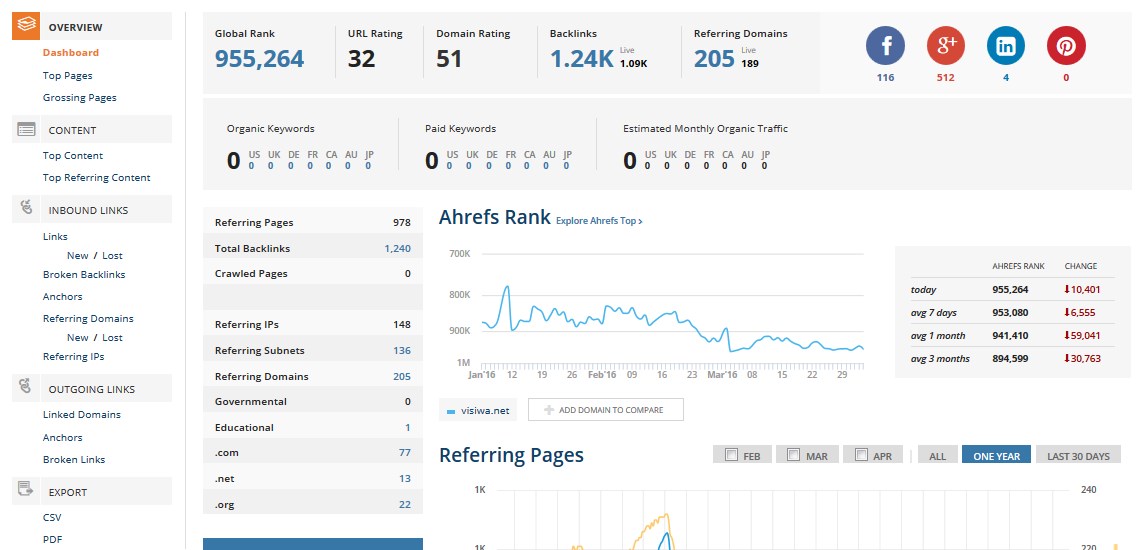The image size is (1147, 550).
Task: Select the ONE YEAR time range tab
Action: [996, 454]
